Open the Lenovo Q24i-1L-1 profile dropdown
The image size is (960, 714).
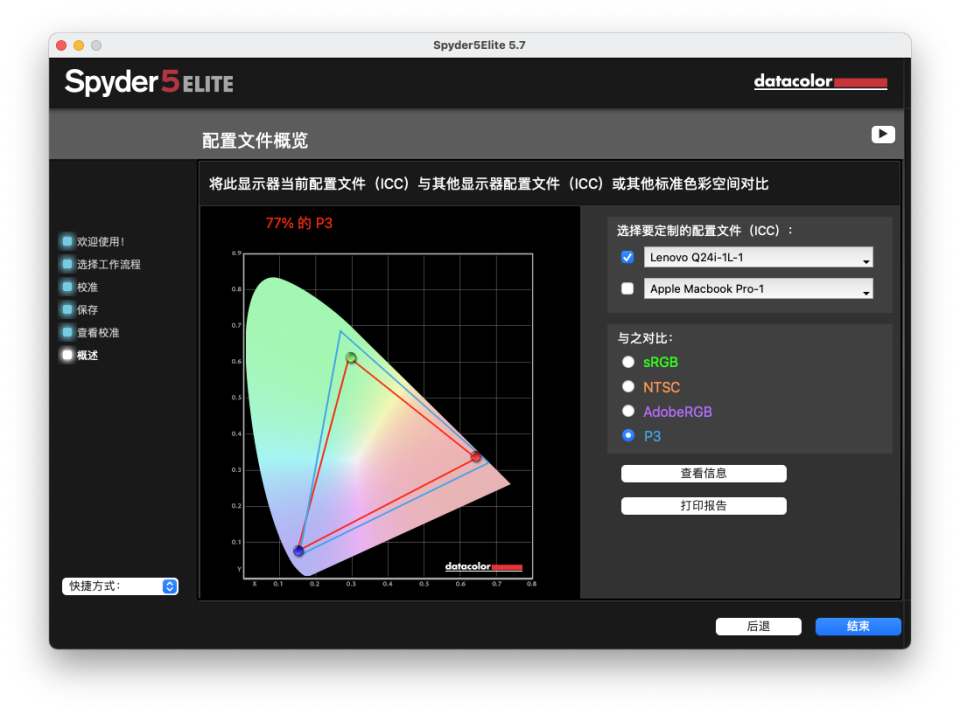pos(758,257)
